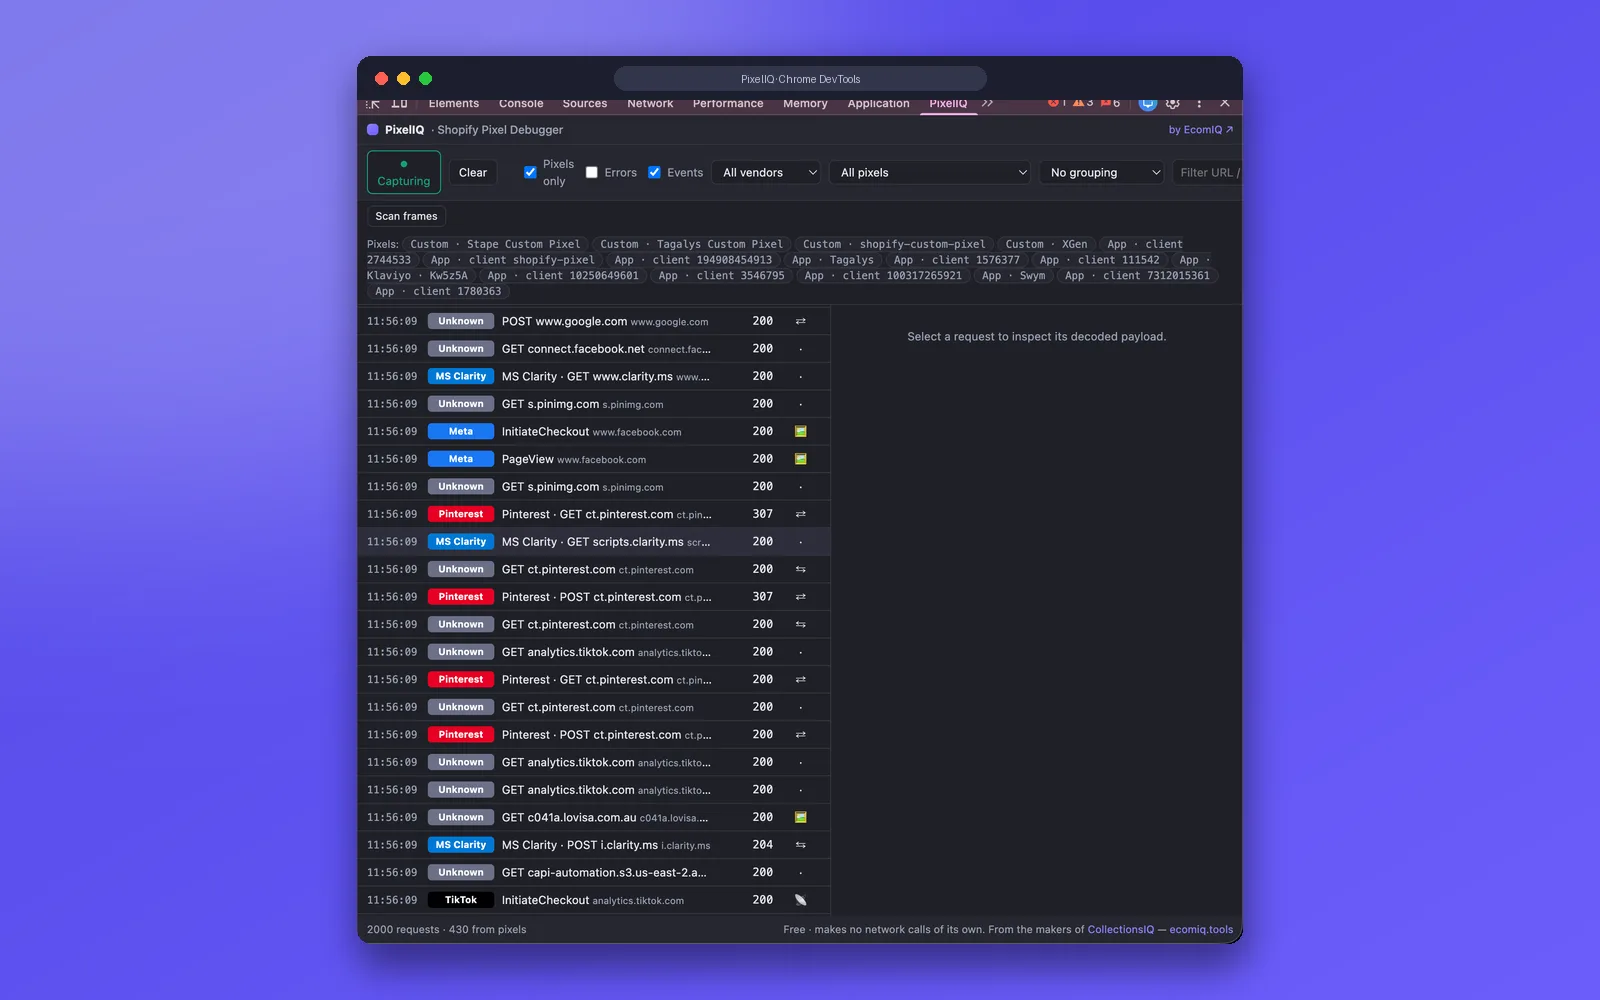Select the Custom · shopify-custom-pixel chip
1600x1000 pixels.
point(895,244)
